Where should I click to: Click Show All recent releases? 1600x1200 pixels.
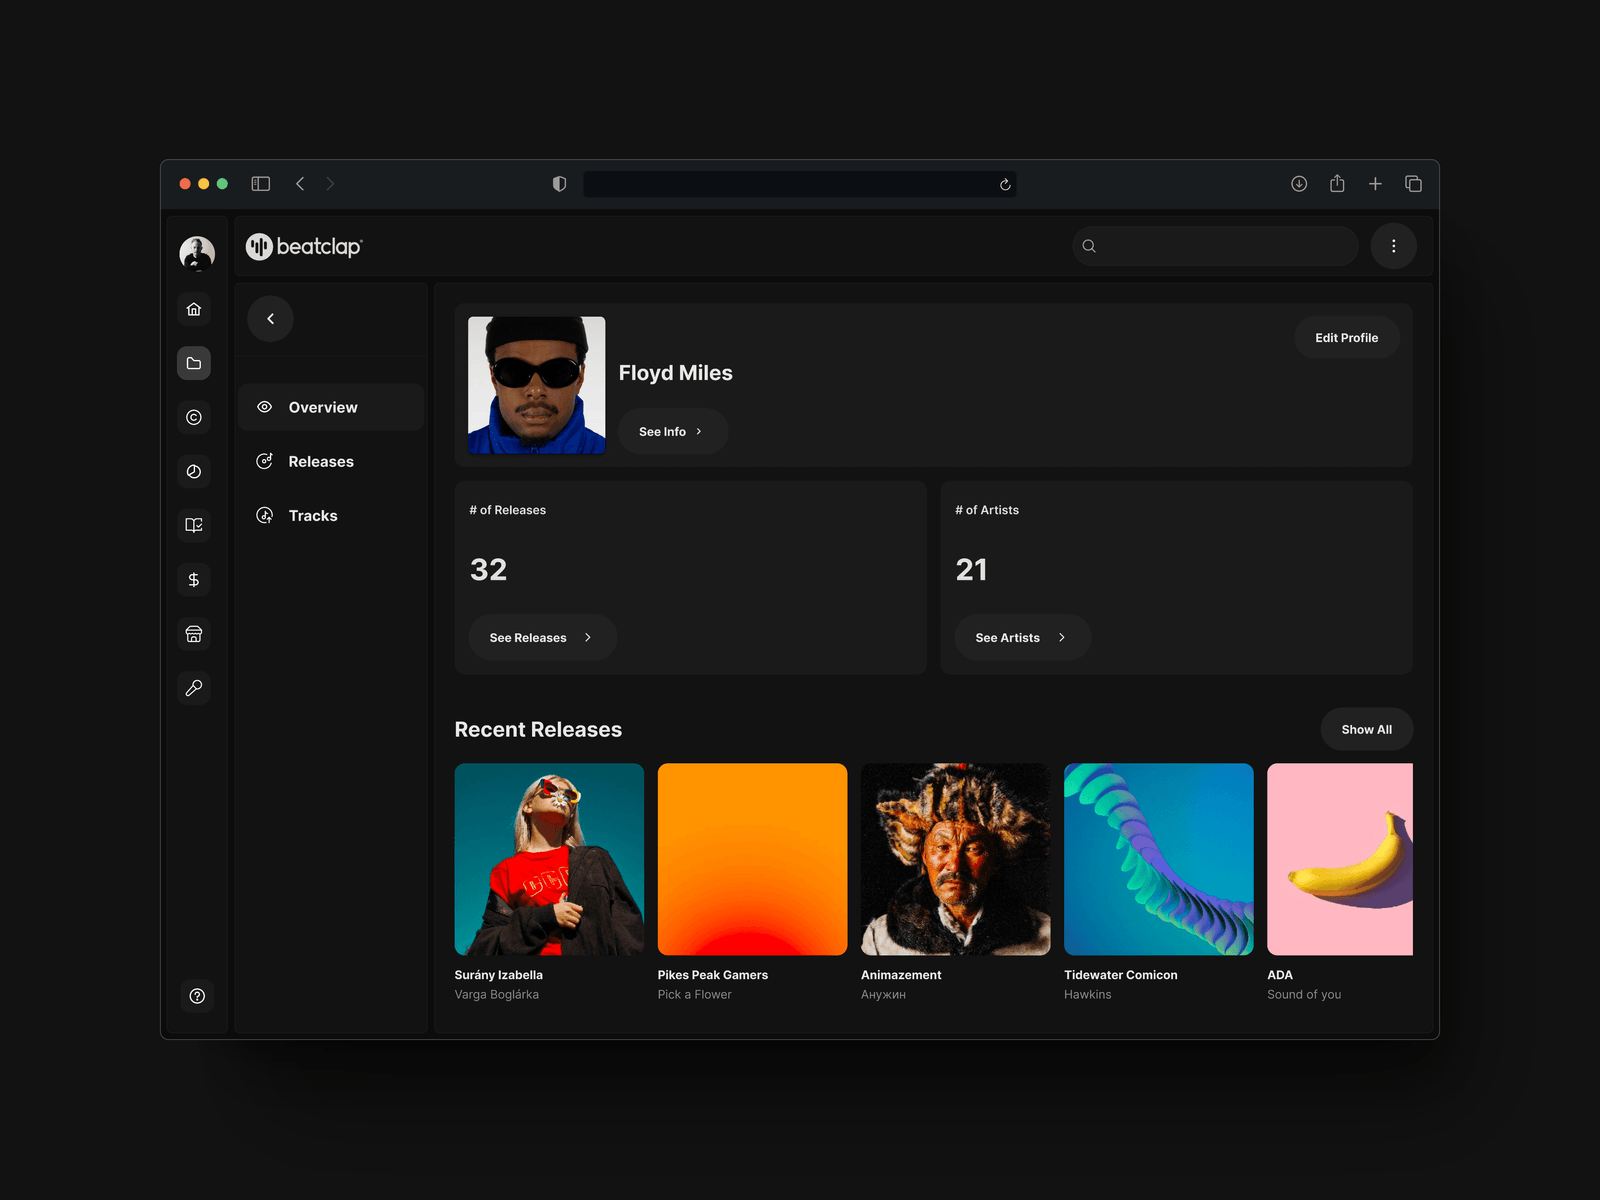[1366, 730]
